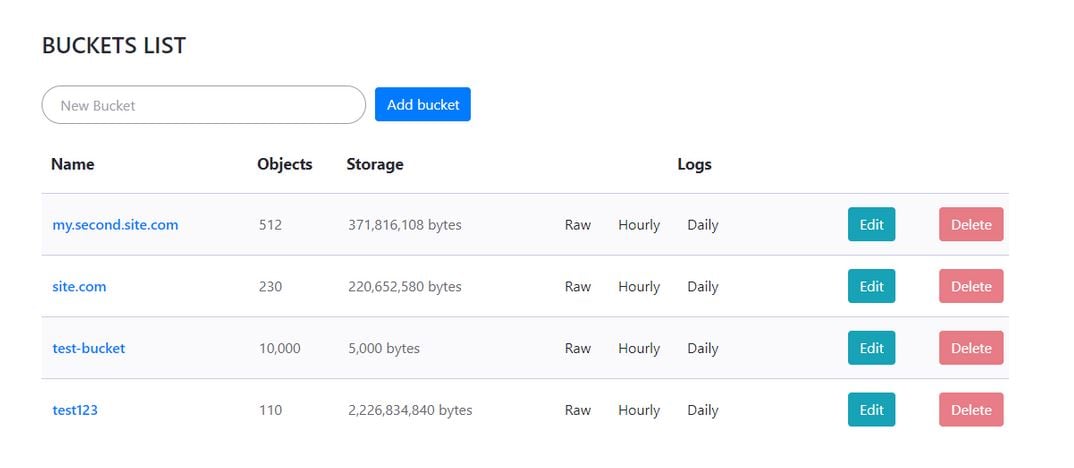This screenshot has width=1074, height=468.
Task: View Hourly logs for test-bucket
Action: tap(639, 348)
